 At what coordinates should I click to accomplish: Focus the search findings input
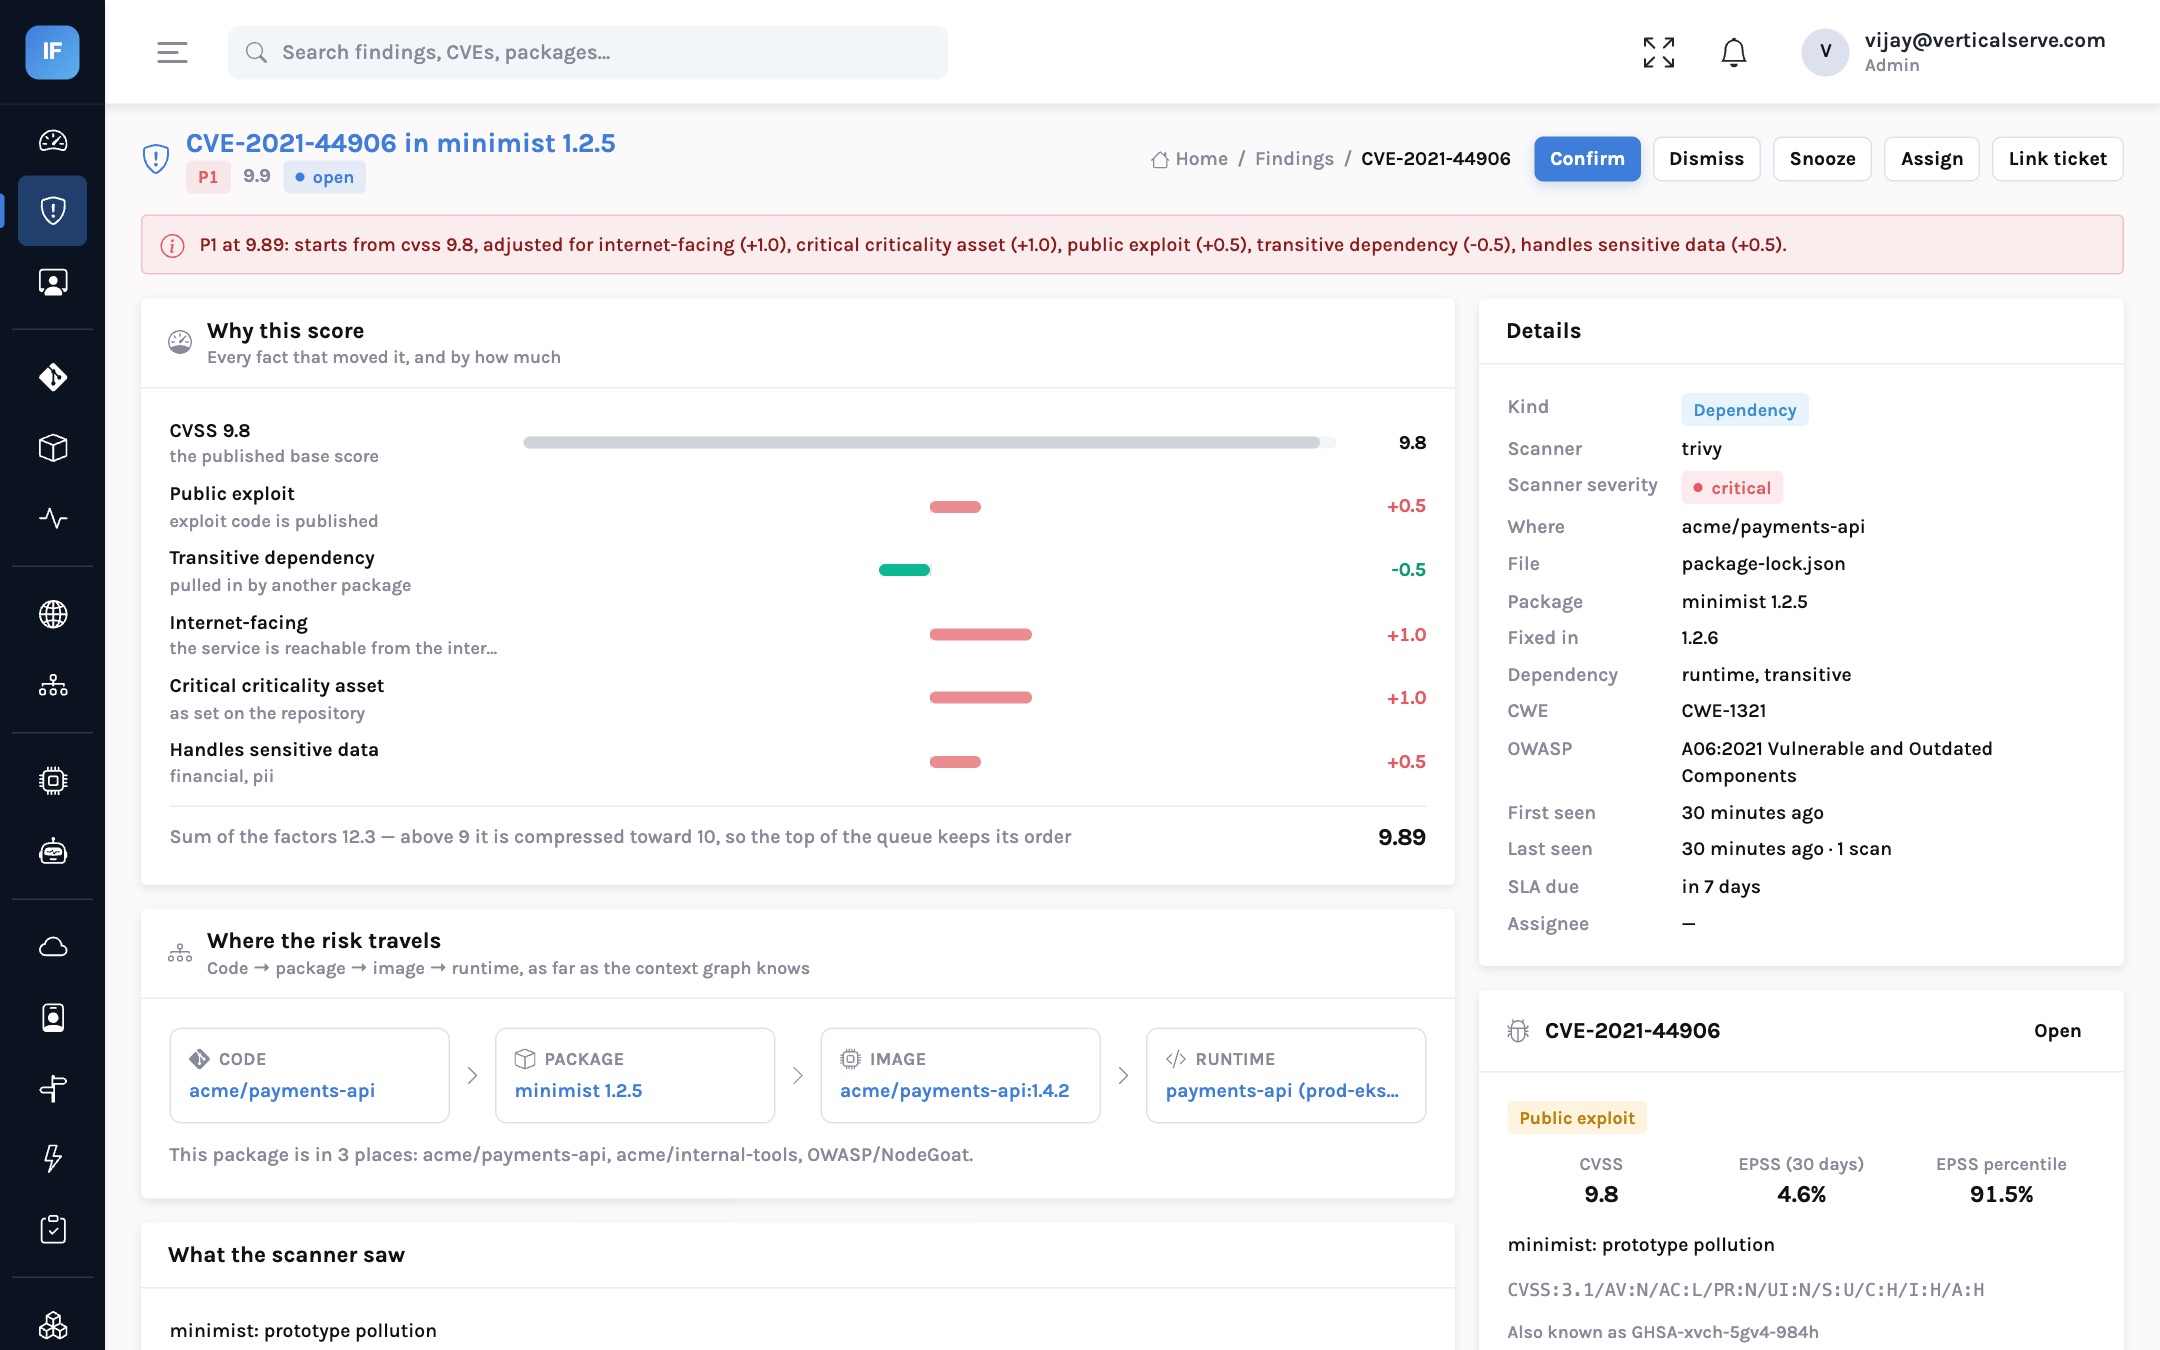pyautogui.click(x=588, y=52)
